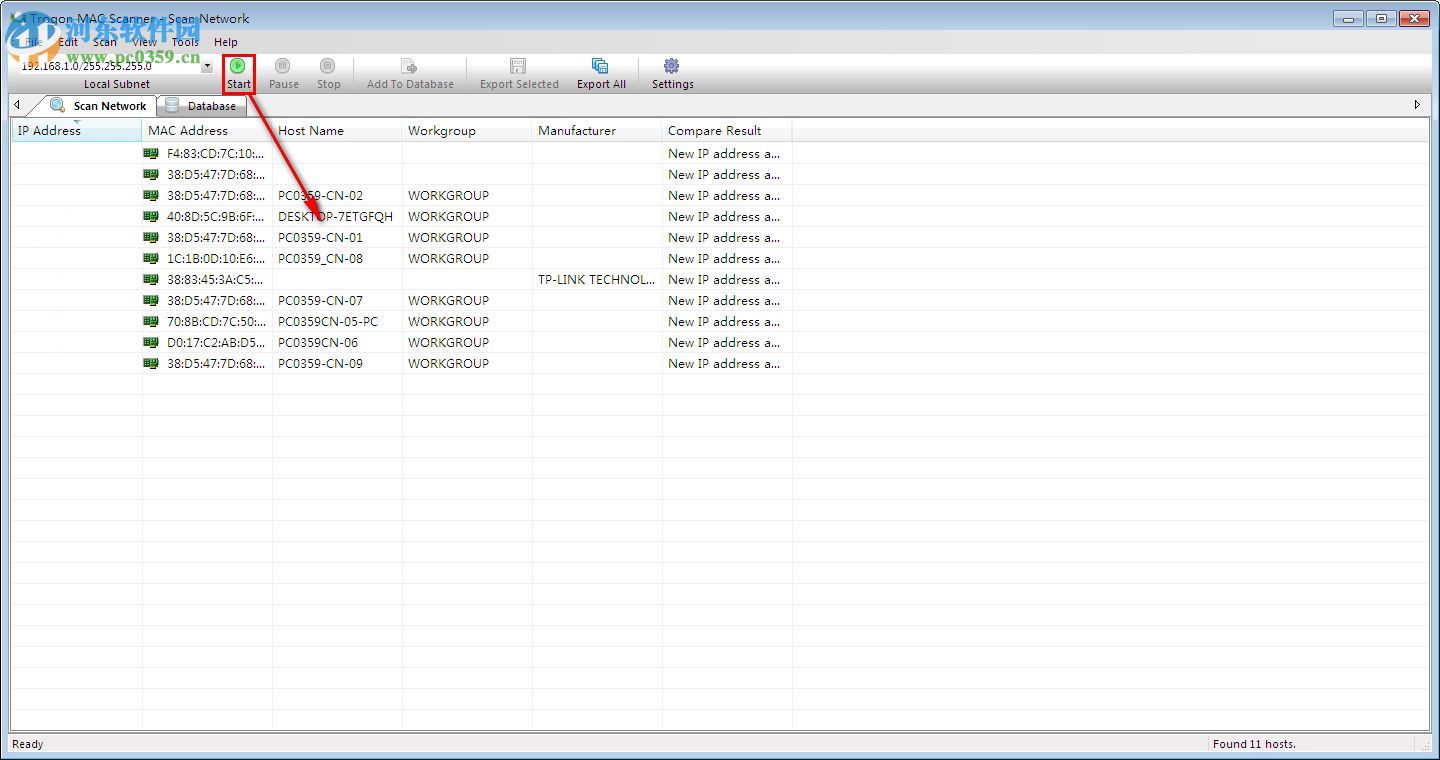
Task: Click the left tab-scroll arrow
Action: click(x=17, y=105)
